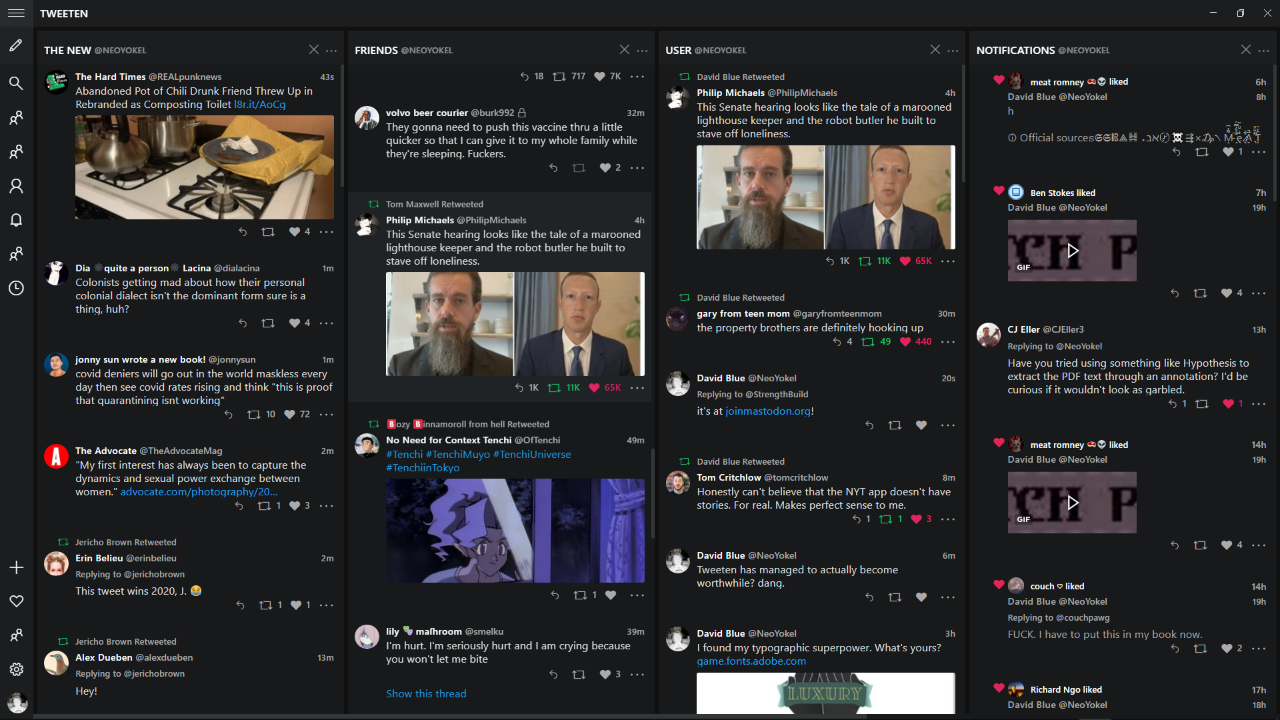Select FRIENDS column header
Screen dimensions: 1280x720
[x=376, y=50]
